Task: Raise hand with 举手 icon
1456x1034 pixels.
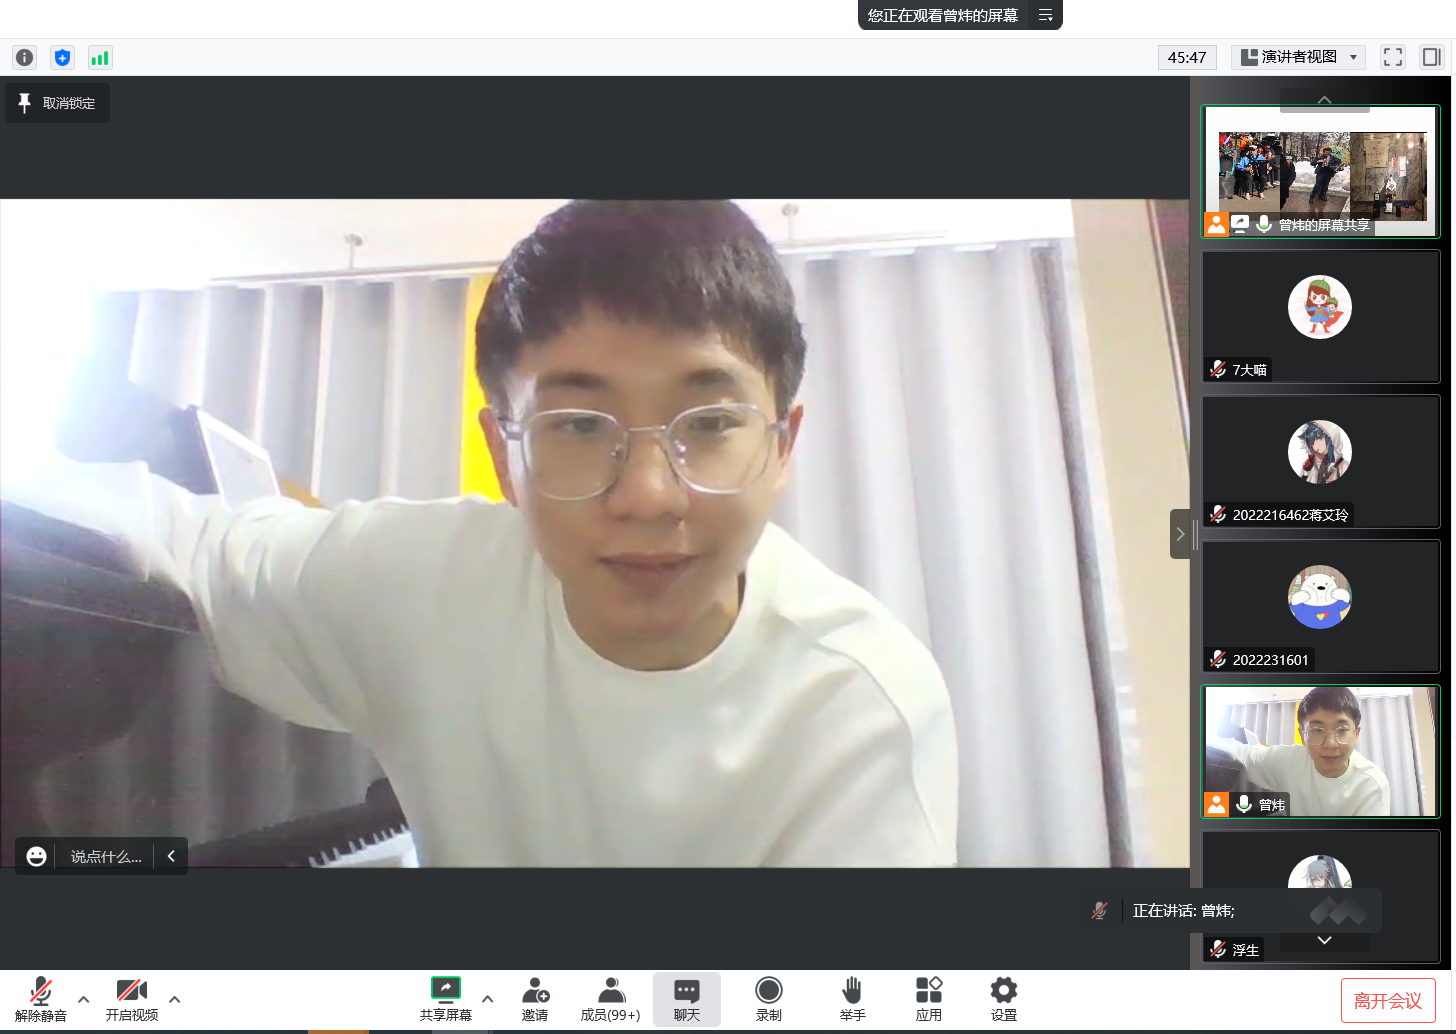Action: coord(852,998)
